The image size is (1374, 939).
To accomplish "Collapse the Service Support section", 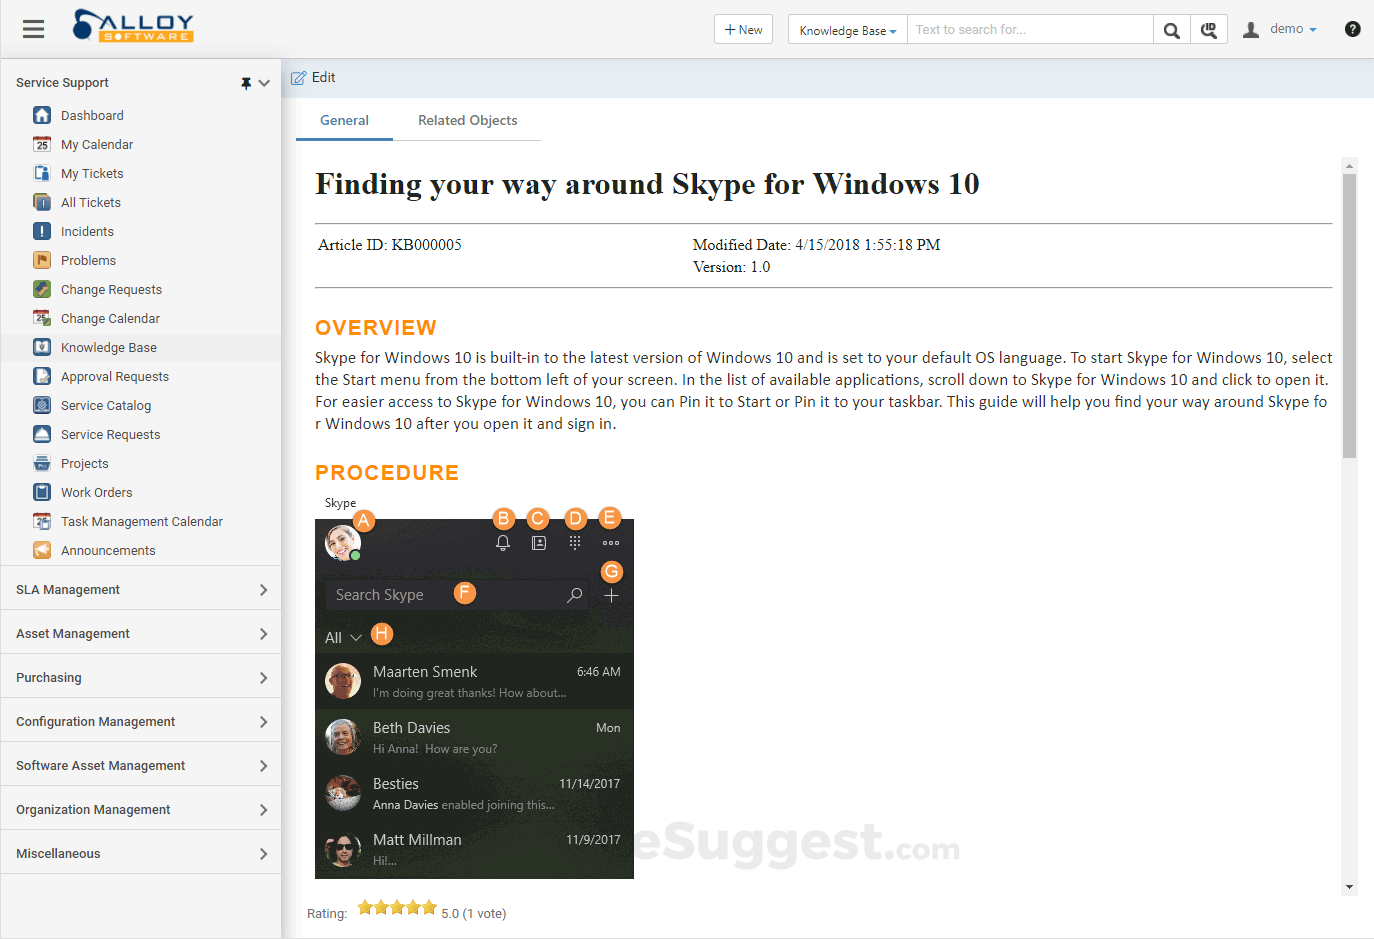I will click(x=264, y=83).
